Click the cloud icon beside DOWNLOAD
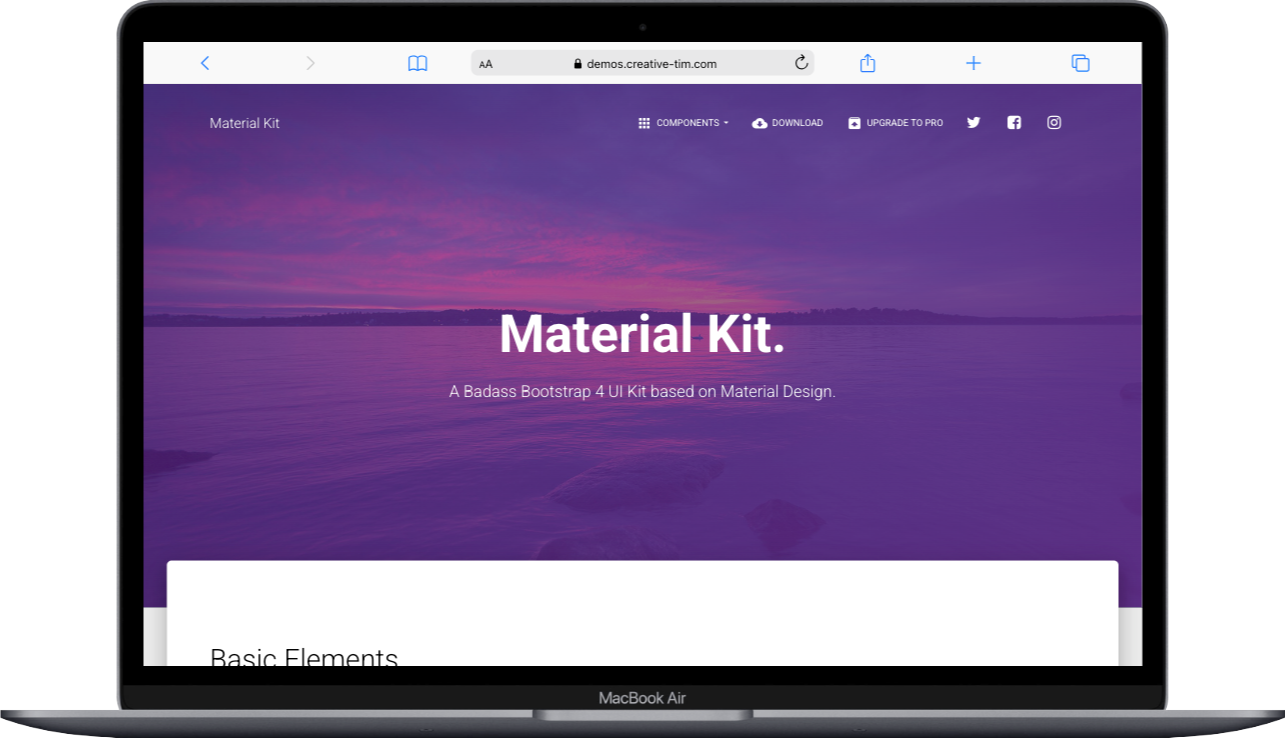The image size is (1285, 738). coord(761,122)
